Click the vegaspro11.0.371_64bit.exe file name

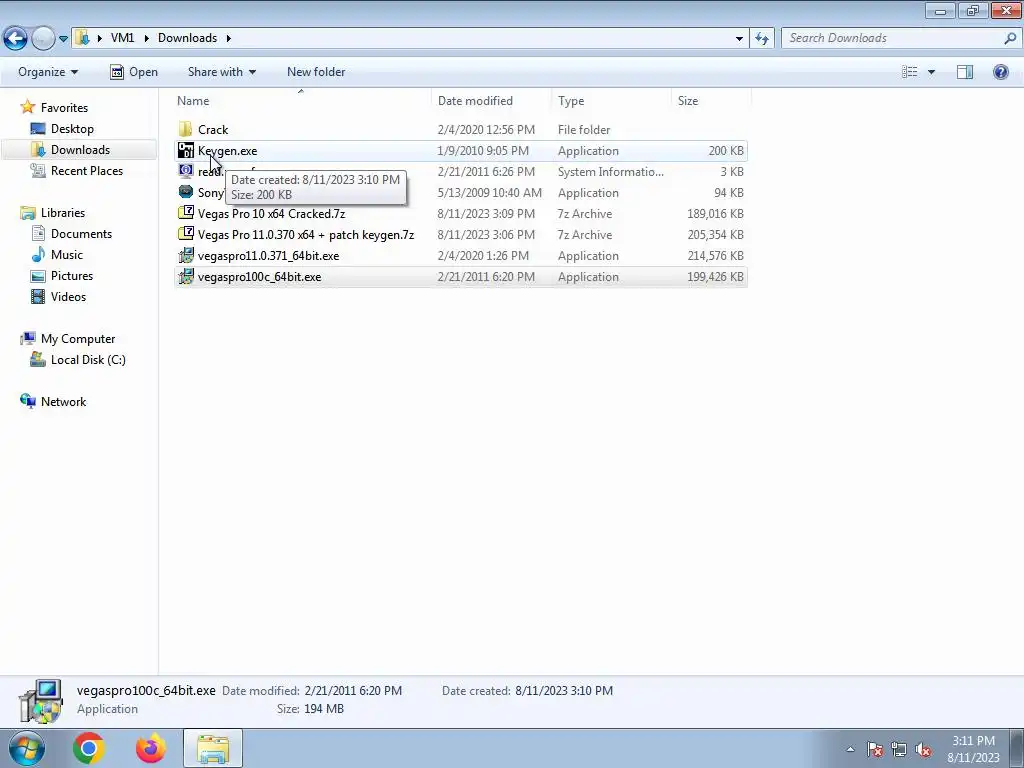268,256
